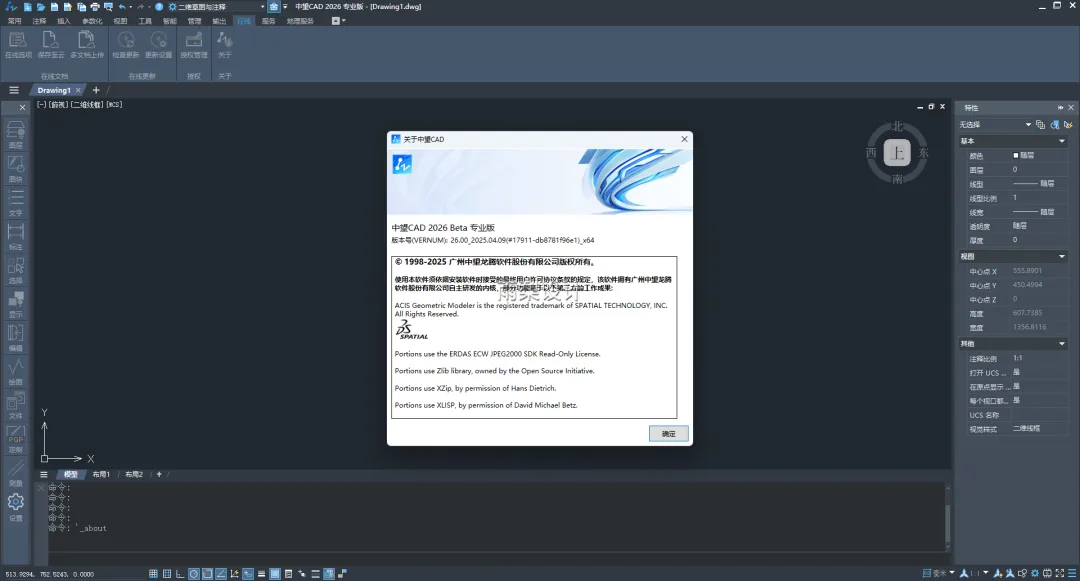
Task: Open the undo history dropdown arrow
Action: point(131,7)
